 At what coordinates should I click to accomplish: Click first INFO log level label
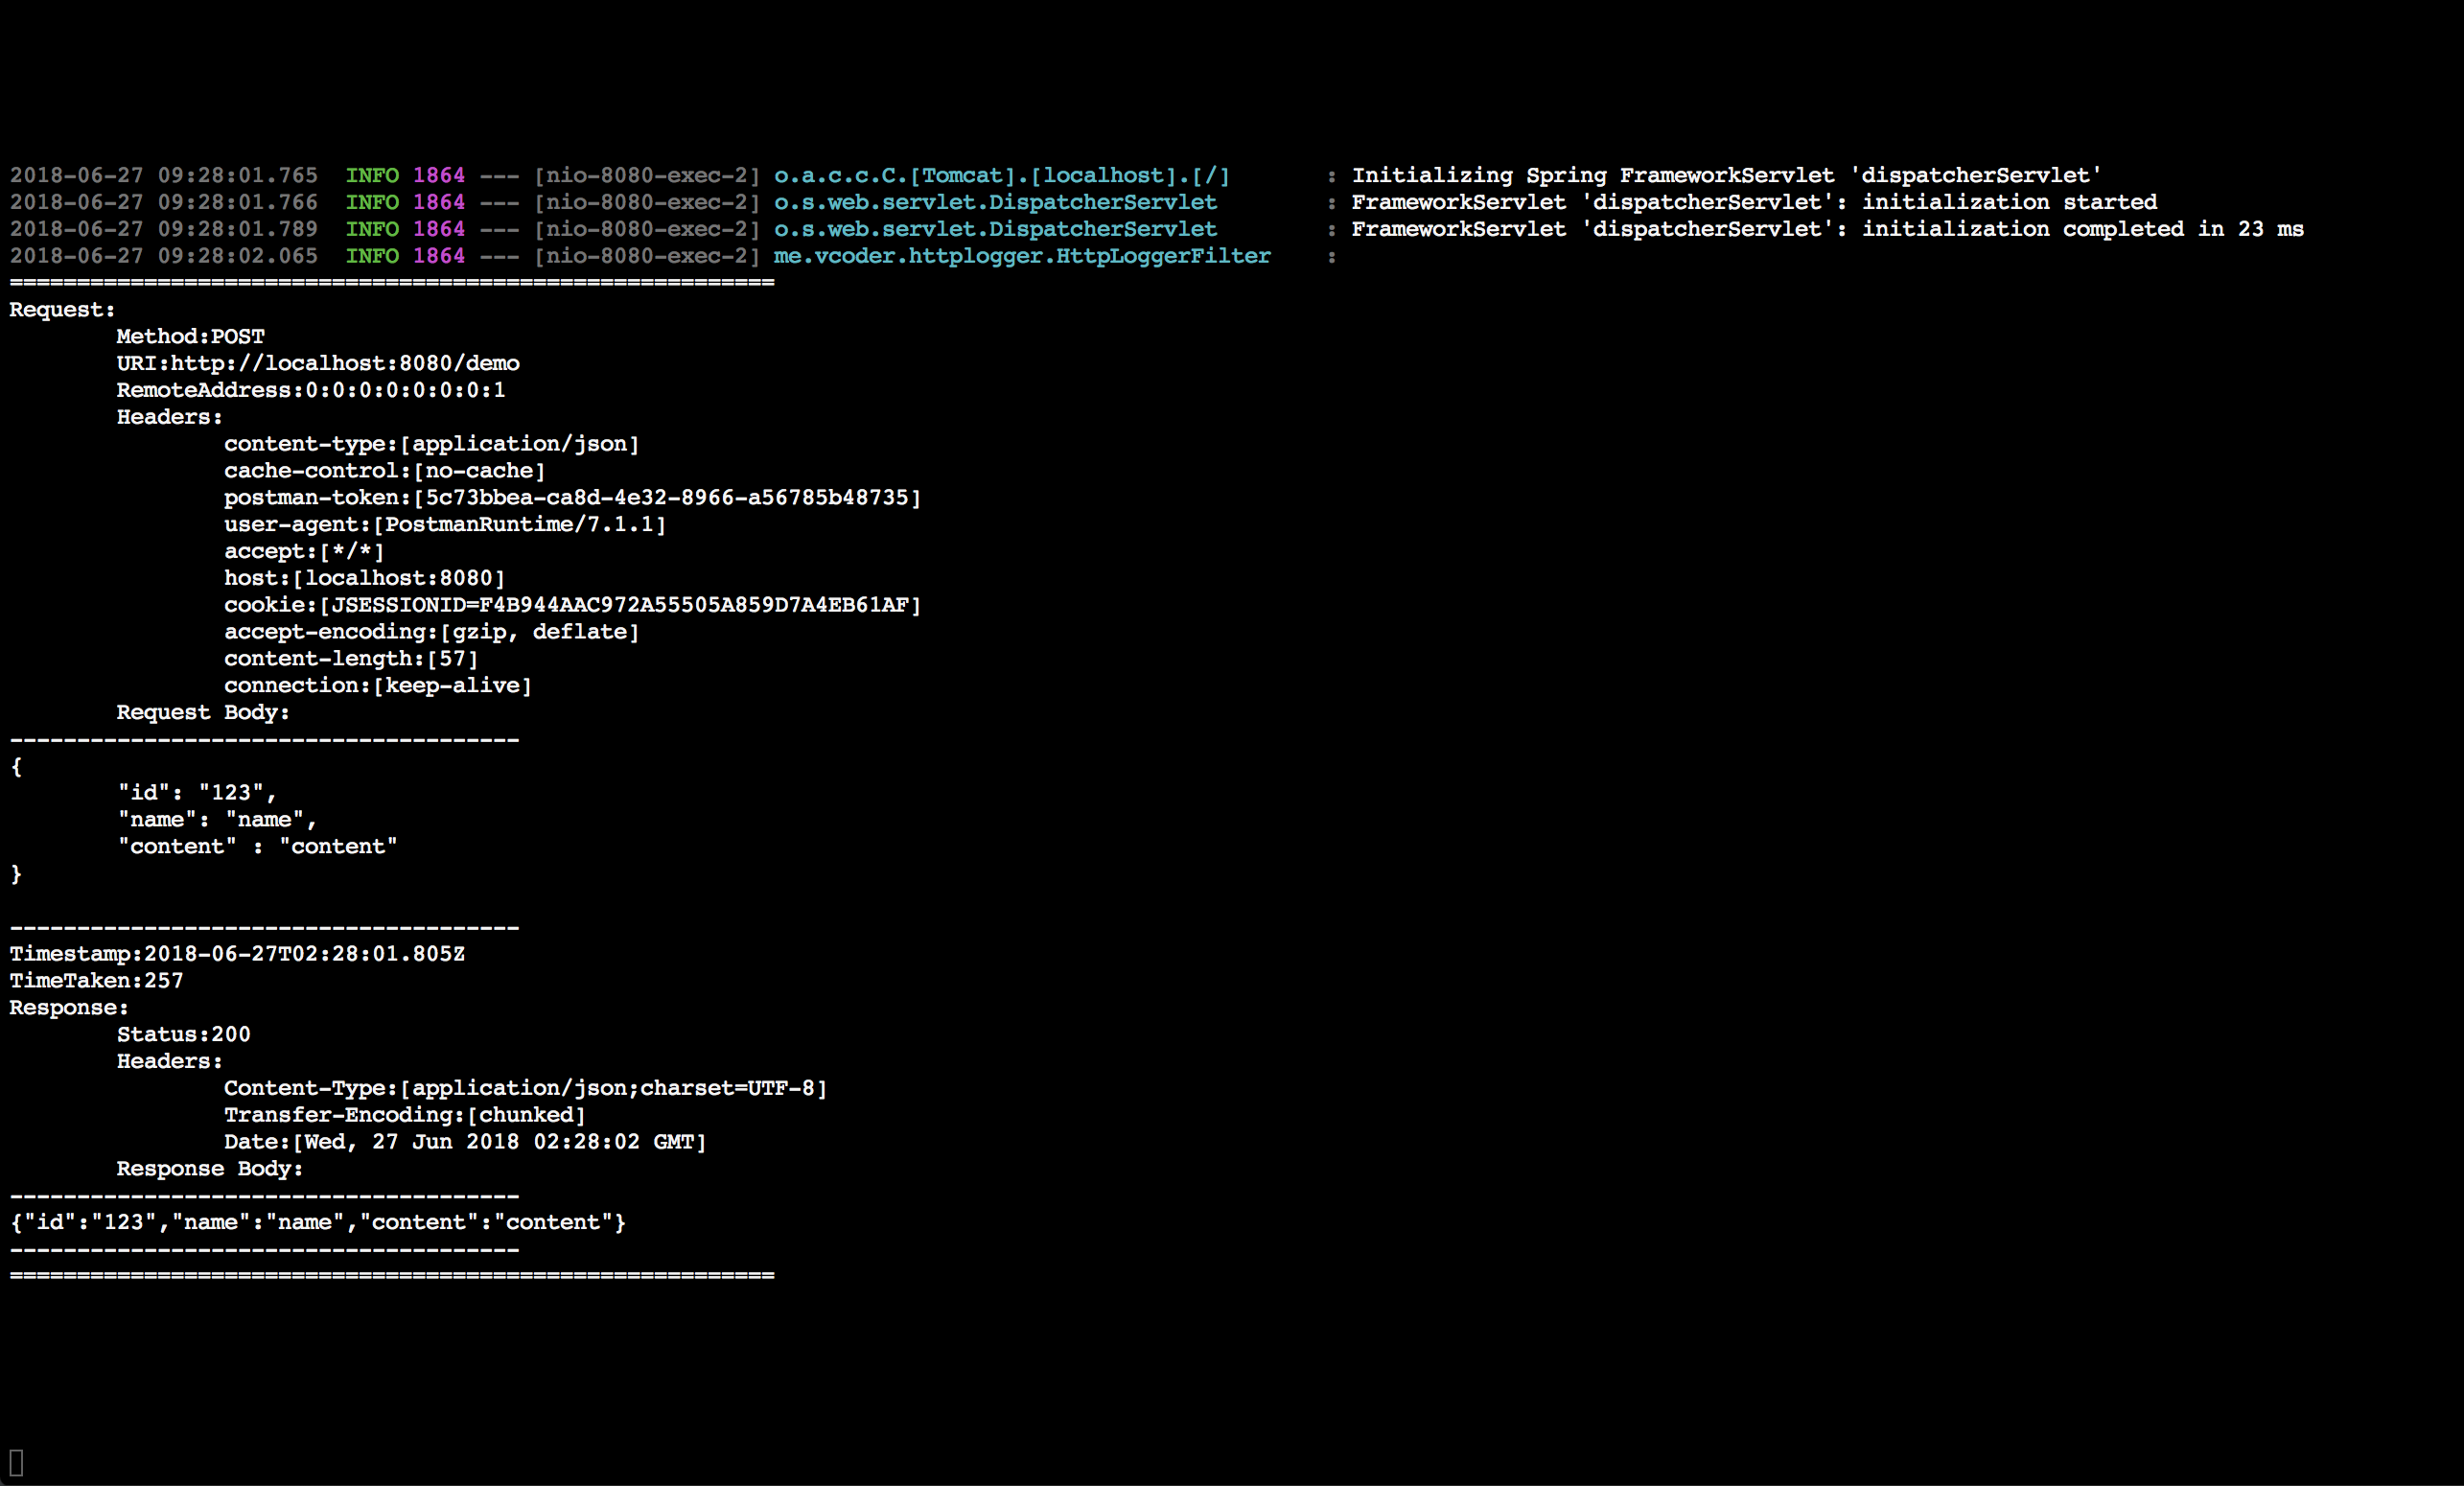(371, 175)
